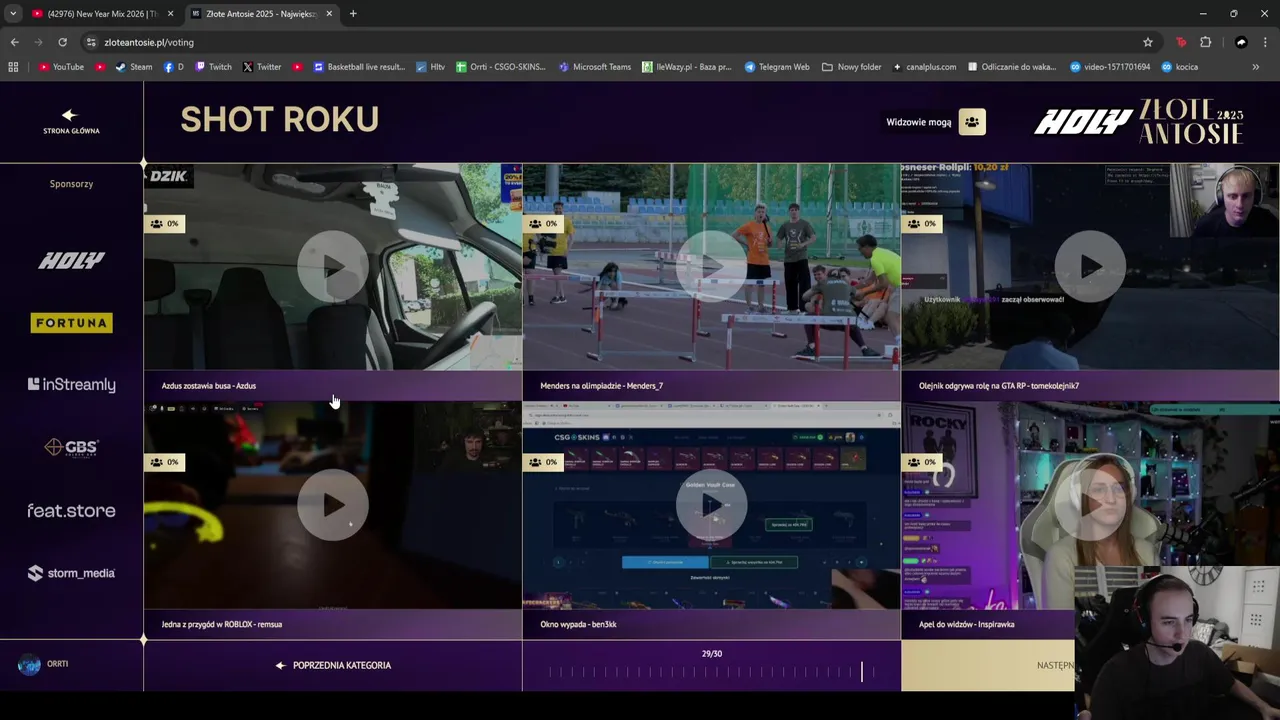1280x720 pixels.
Task: Click the inStreamly sponsor logo
Action: click(x=71, y=385)
